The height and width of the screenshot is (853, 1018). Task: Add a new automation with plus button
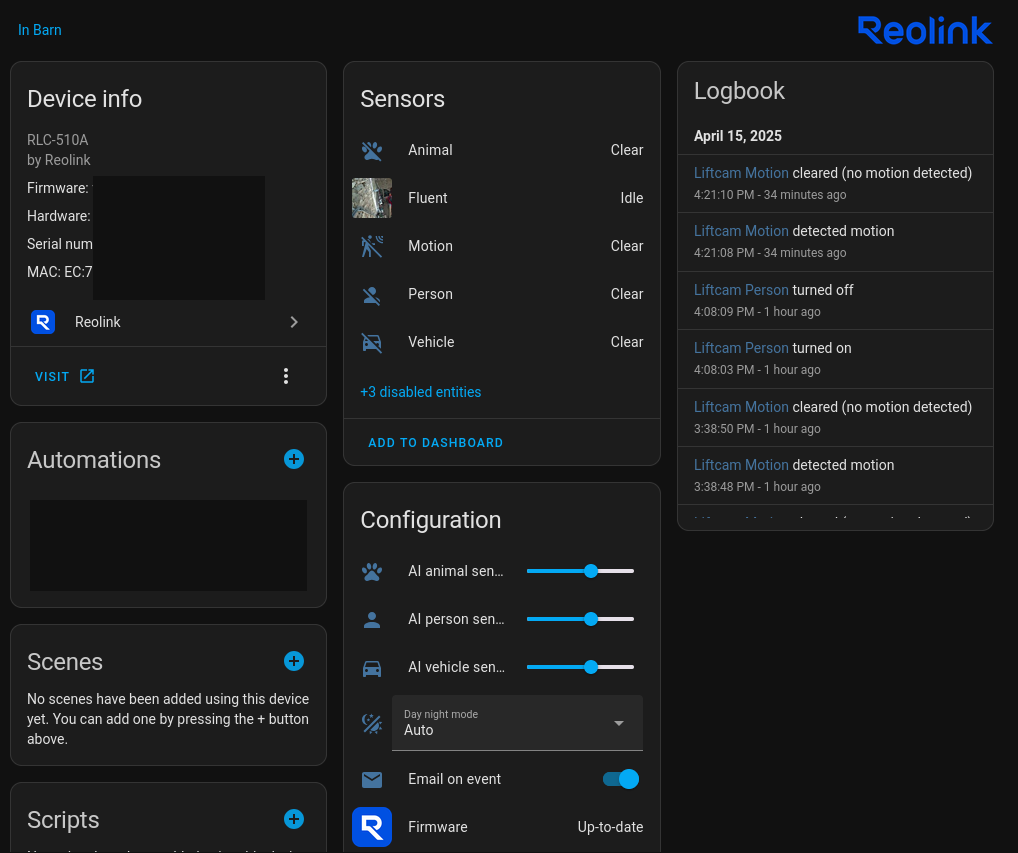coord(293,459)
